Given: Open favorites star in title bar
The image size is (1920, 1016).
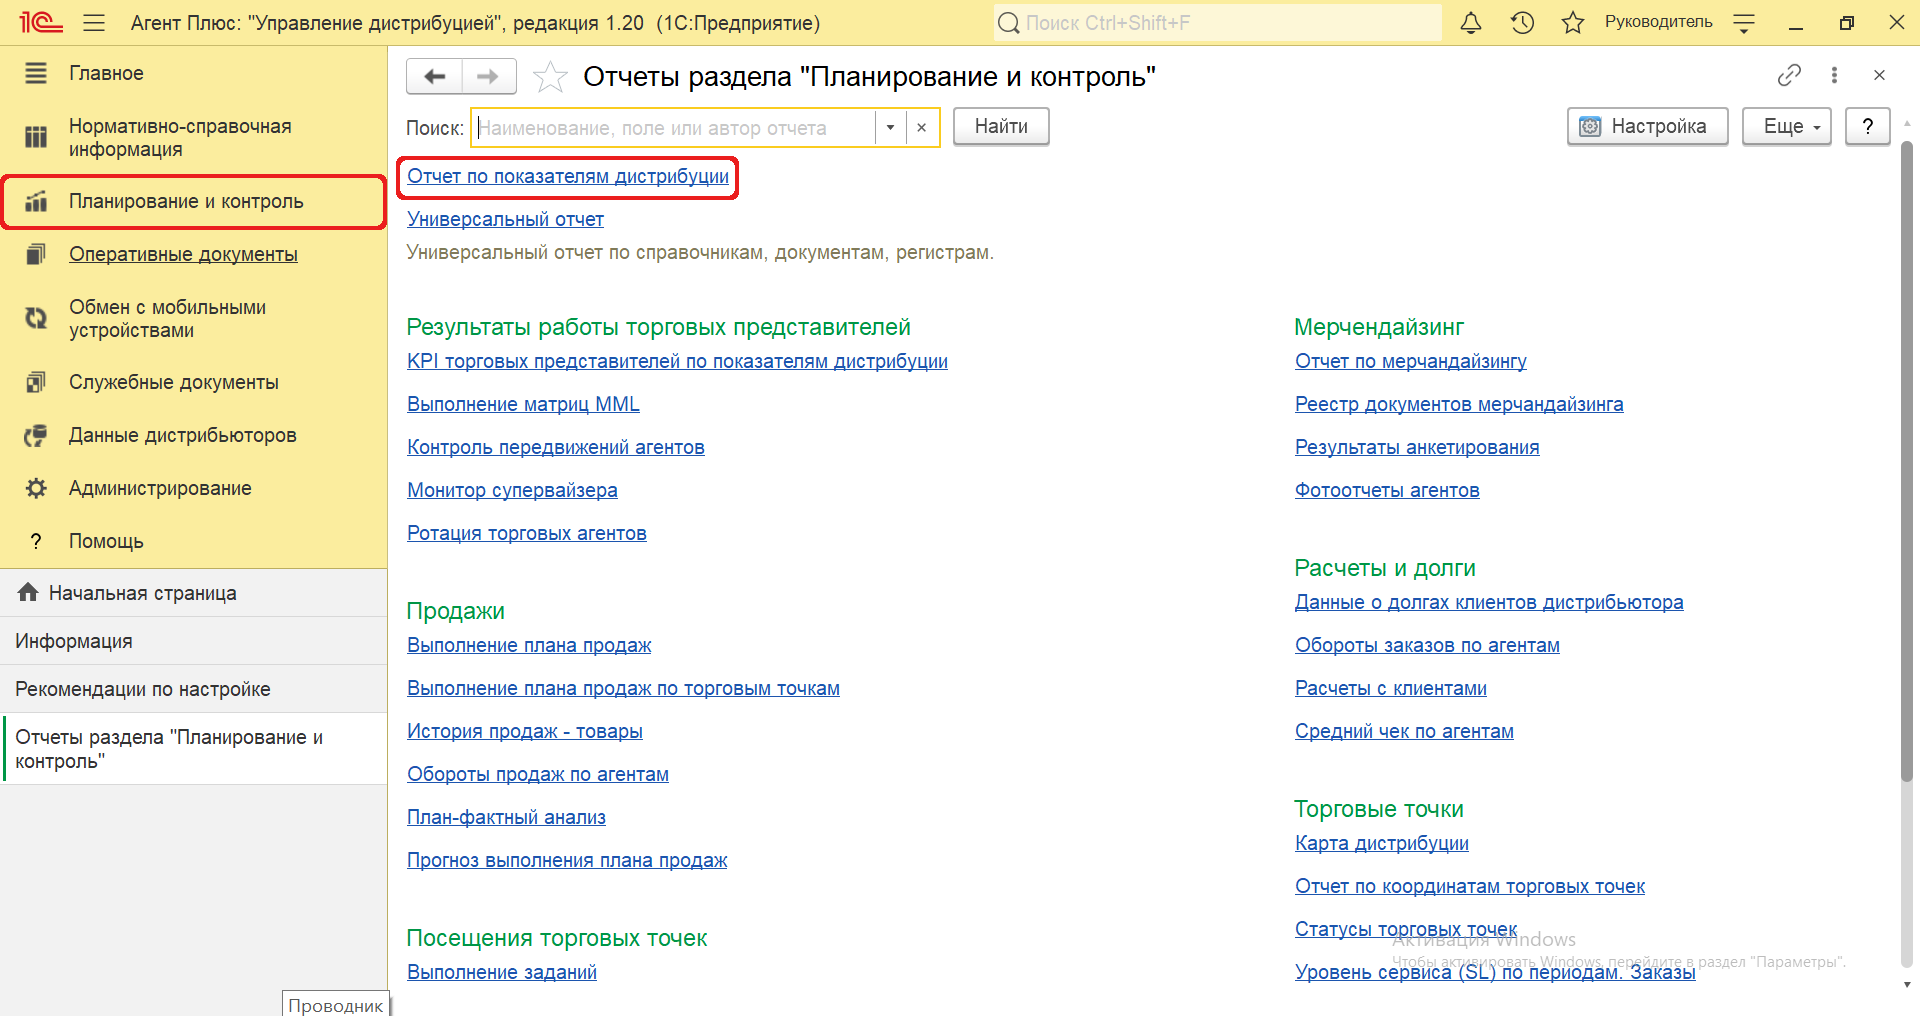Looking at the screenshot, I should [x=1573, y=22].
